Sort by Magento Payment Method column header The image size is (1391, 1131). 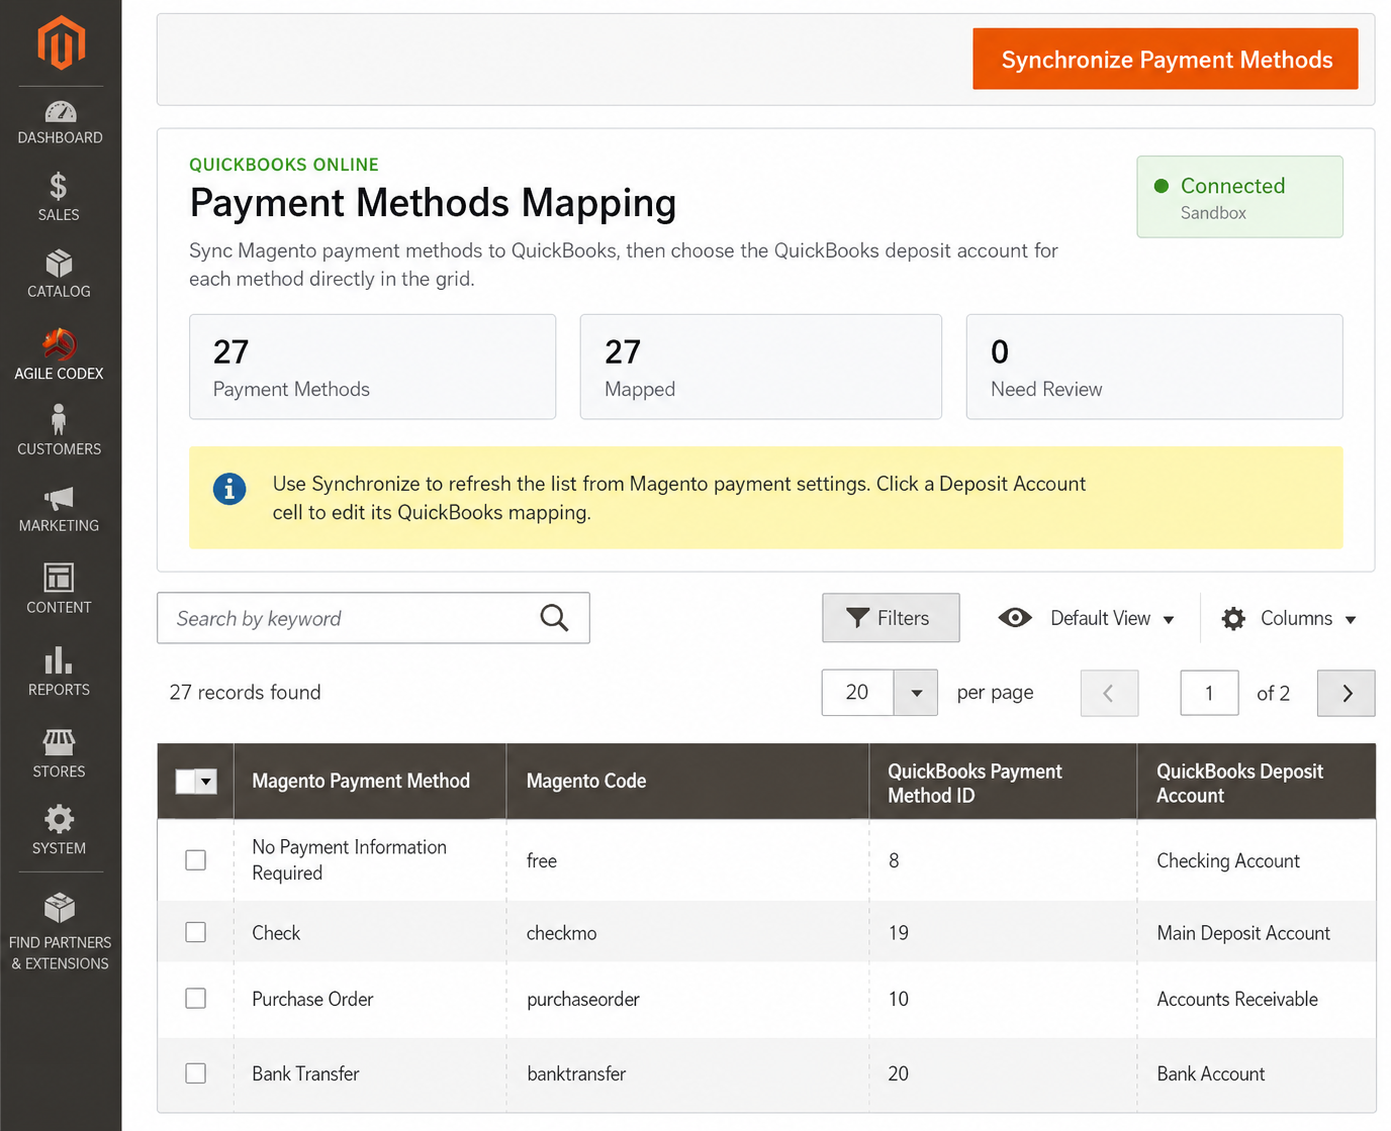tap(370, 781)
